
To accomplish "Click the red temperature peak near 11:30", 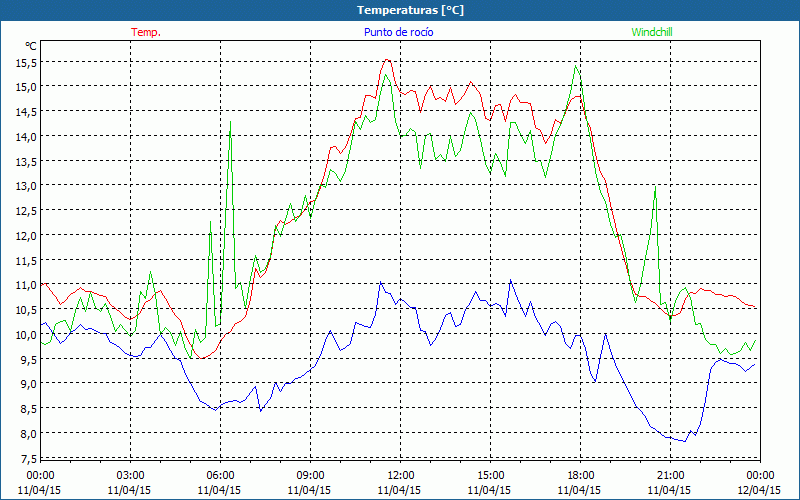I will point(387,60).
